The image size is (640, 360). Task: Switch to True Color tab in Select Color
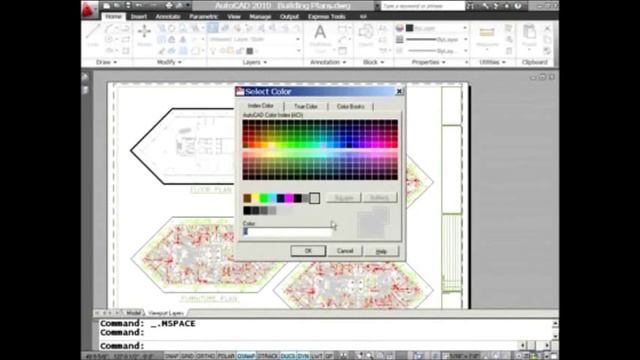306,107
